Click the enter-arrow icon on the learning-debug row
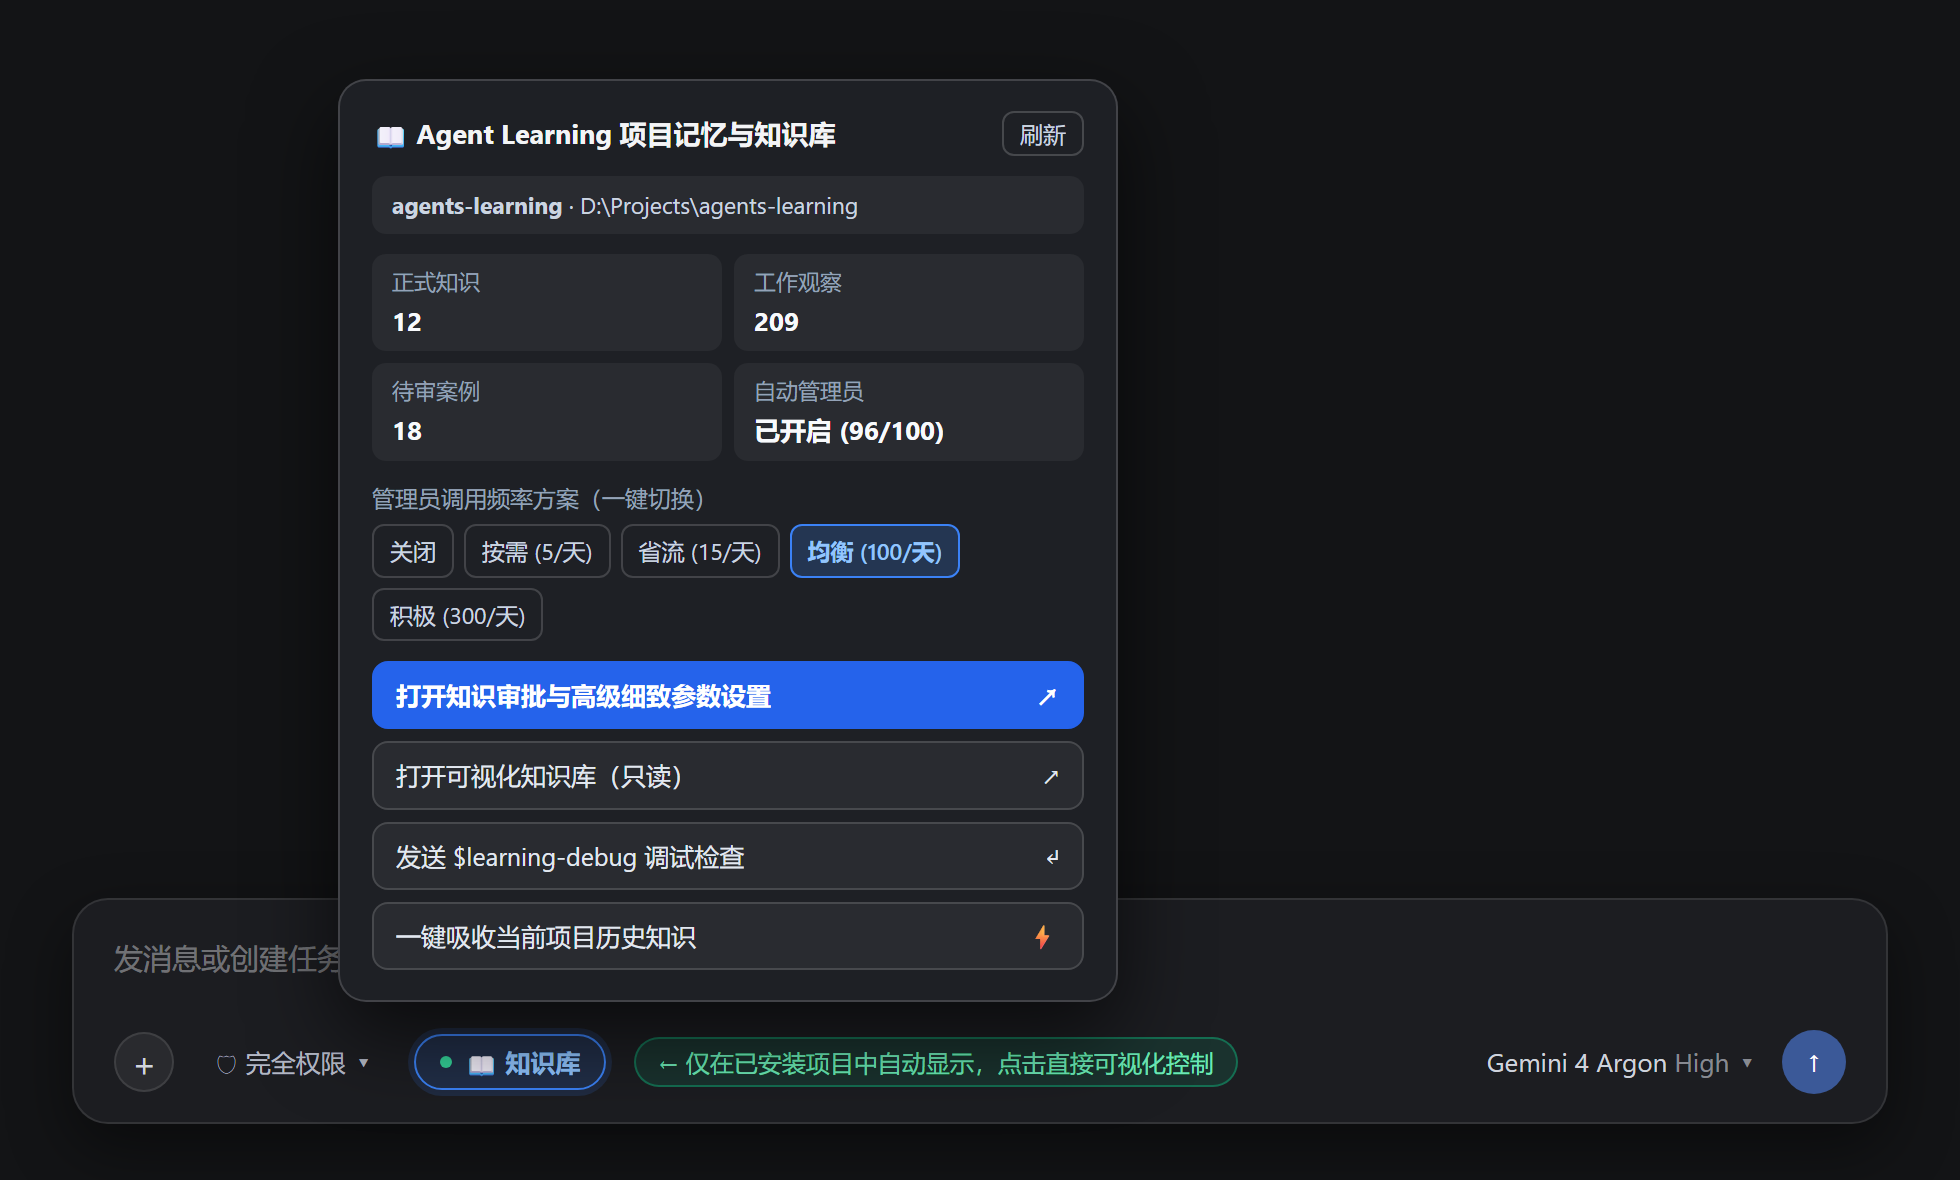 point(1051,857)
